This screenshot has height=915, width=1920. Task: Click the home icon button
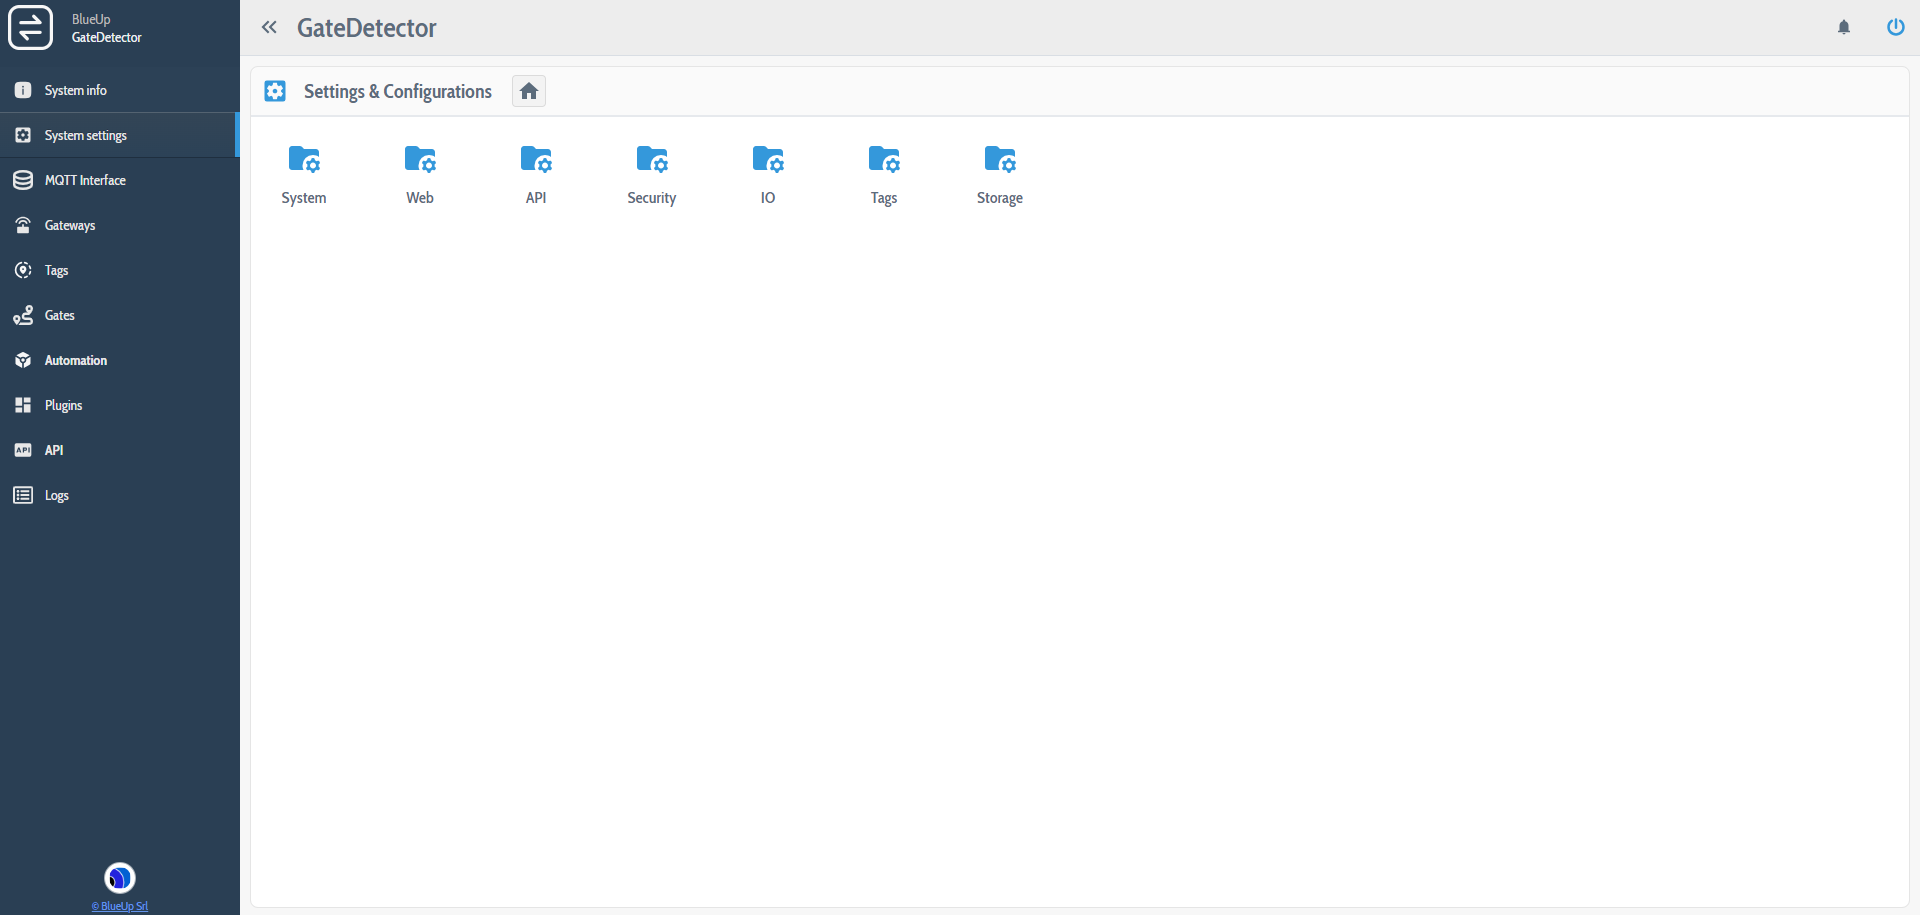coord(529,91)
